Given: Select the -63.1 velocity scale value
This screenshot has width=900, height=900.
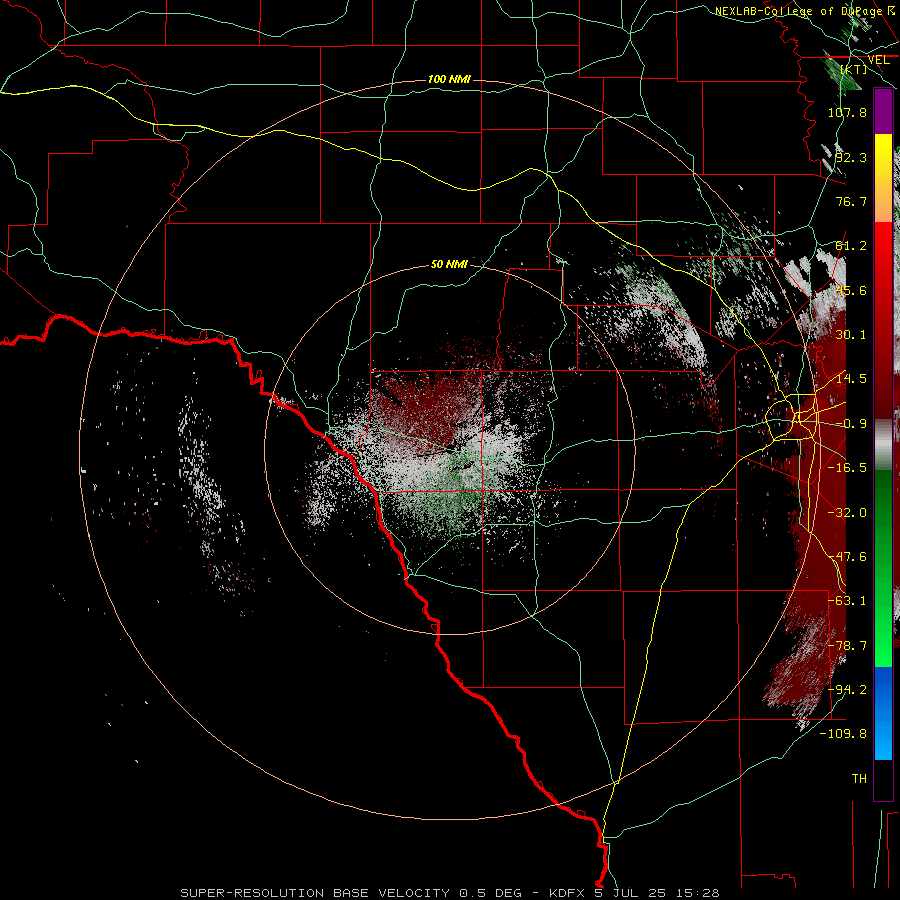Looking at the screenshot, I should (847, 601).
